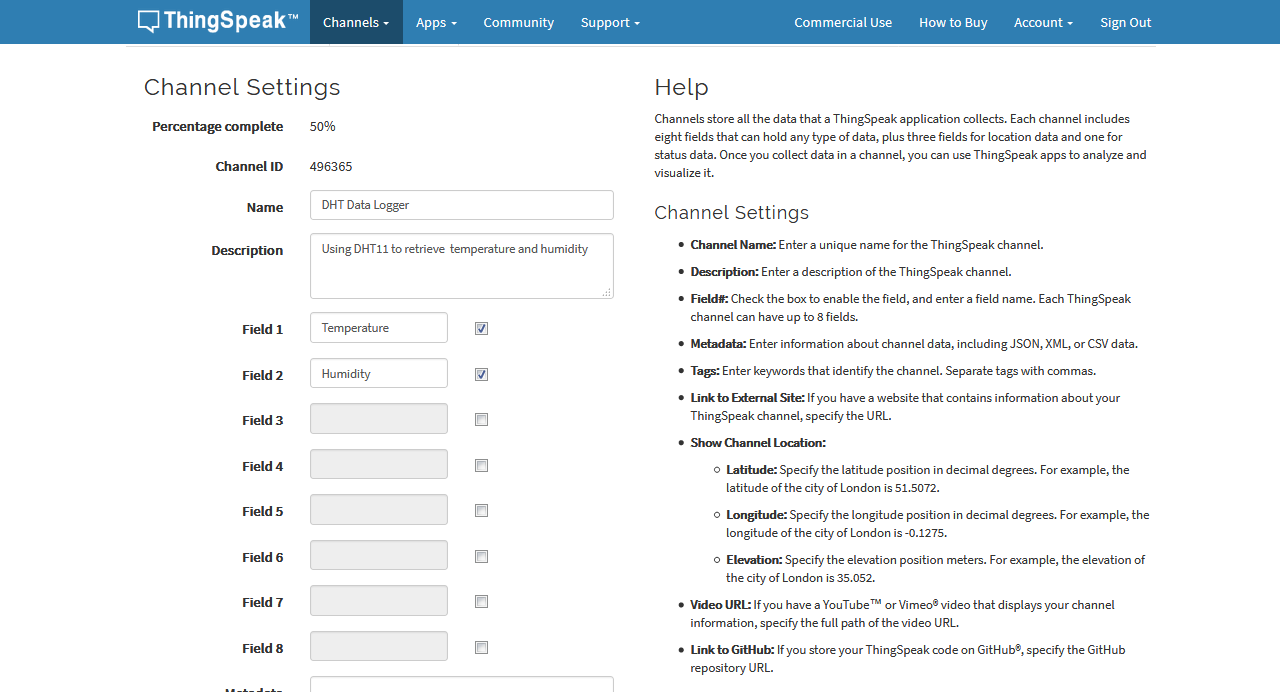Click the Metadata help item text
This screenshot has width=1280, height=692.
tap(914, 344)
